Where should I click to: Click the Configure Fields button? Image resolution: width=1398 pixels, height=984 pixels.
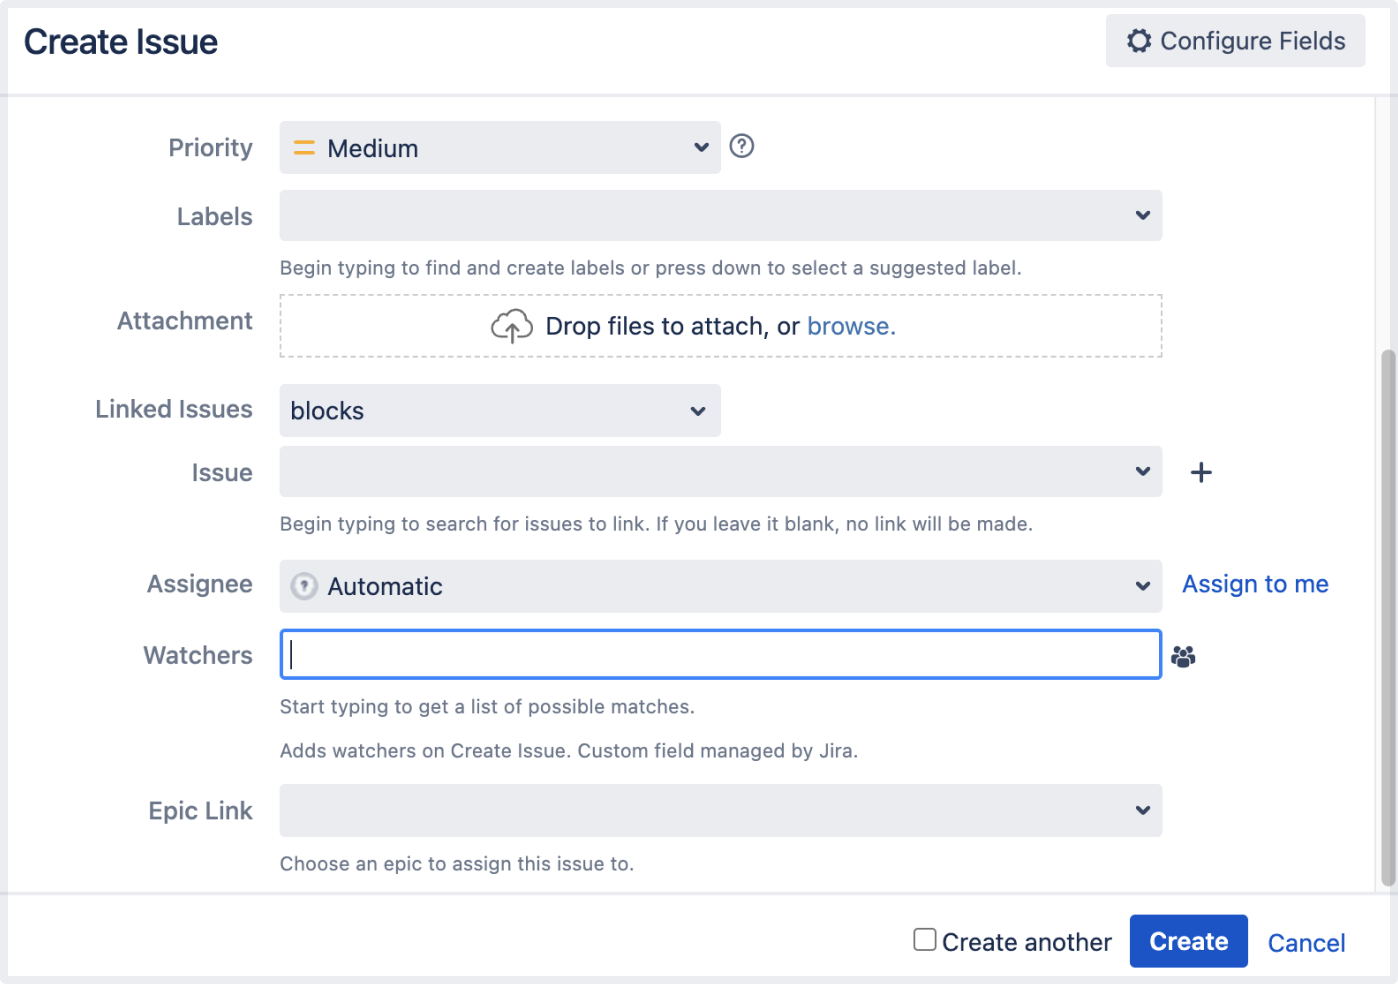pos(1235,41)
